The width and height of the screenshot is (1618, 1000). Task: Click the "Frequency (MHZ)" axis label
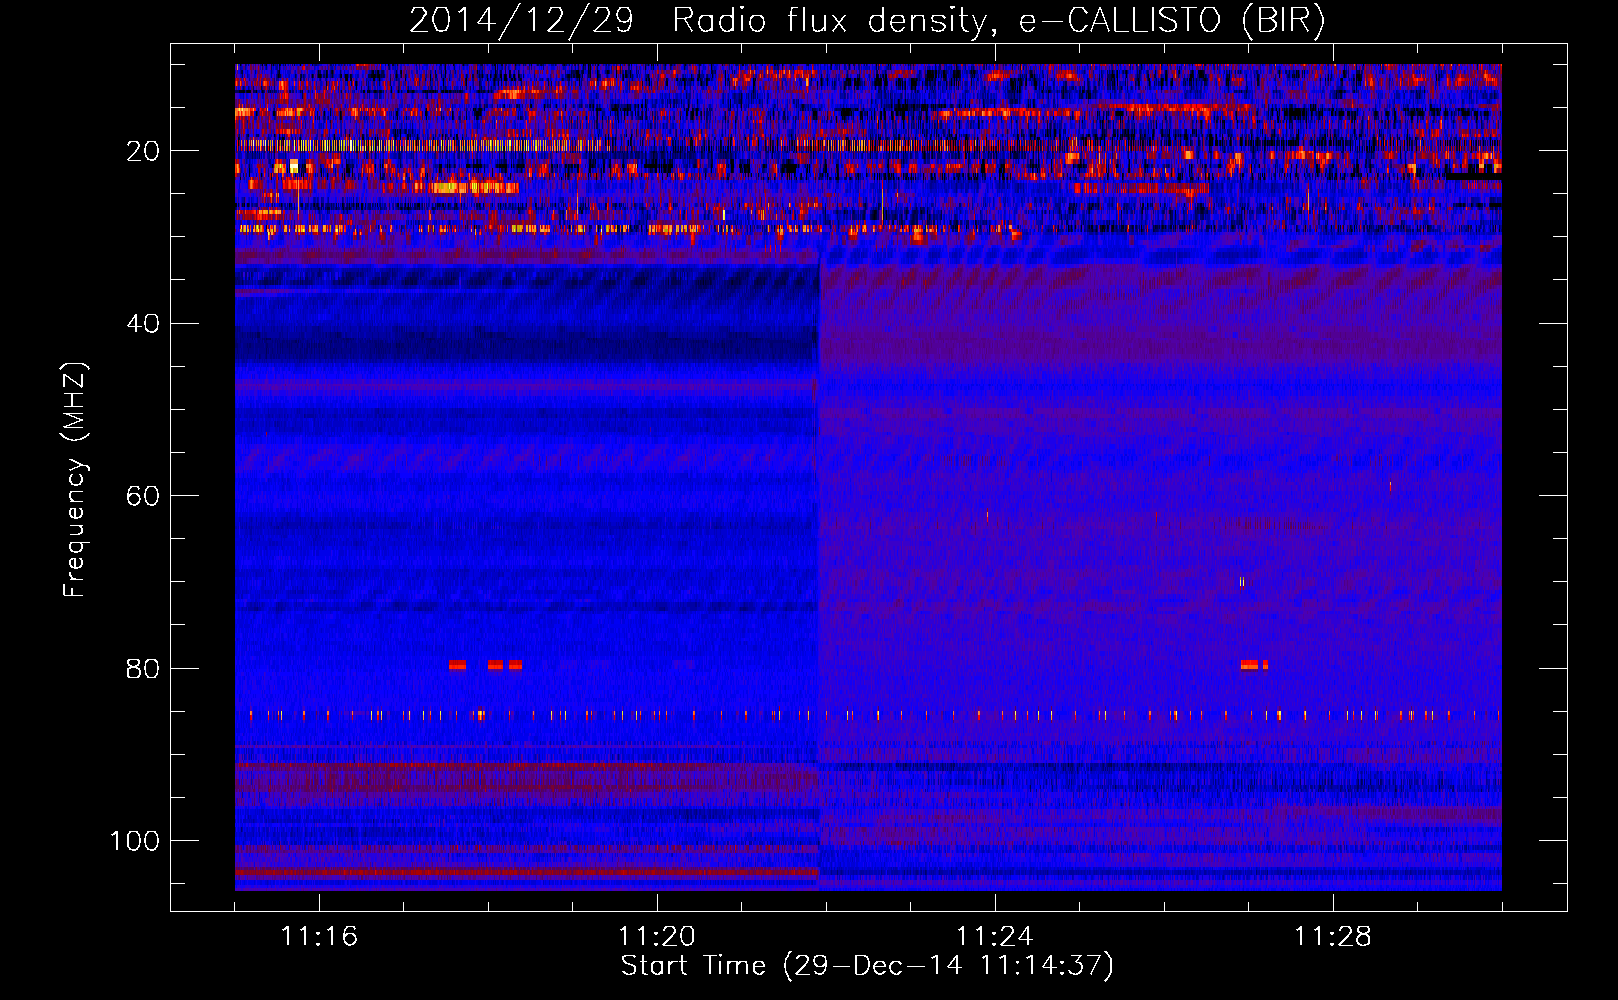tap(75, 480)
